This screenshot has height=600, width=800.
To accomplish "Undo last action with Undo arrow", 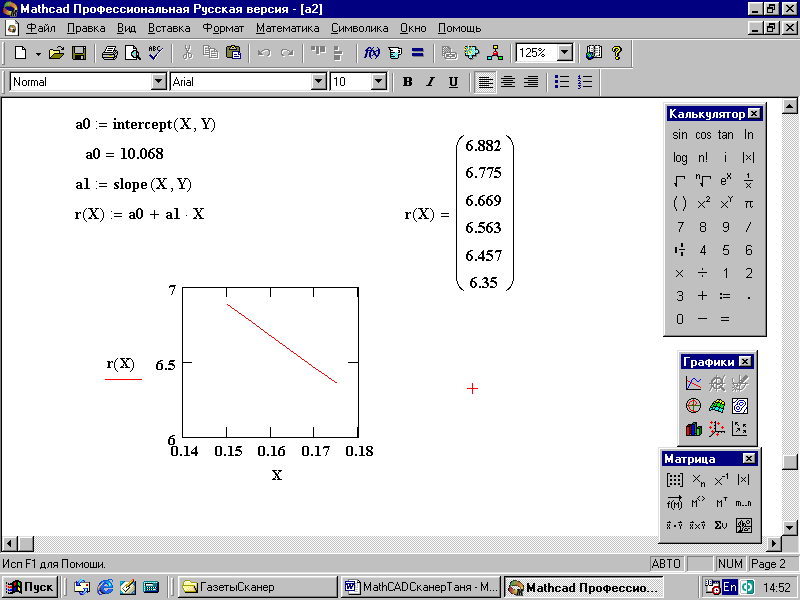I will [264, 53].
